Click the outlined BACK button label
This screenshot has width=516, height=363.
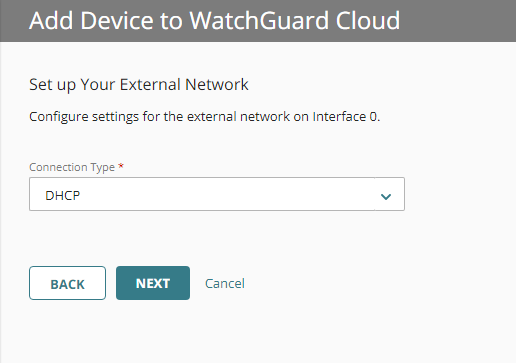click(x=67, y=284)
